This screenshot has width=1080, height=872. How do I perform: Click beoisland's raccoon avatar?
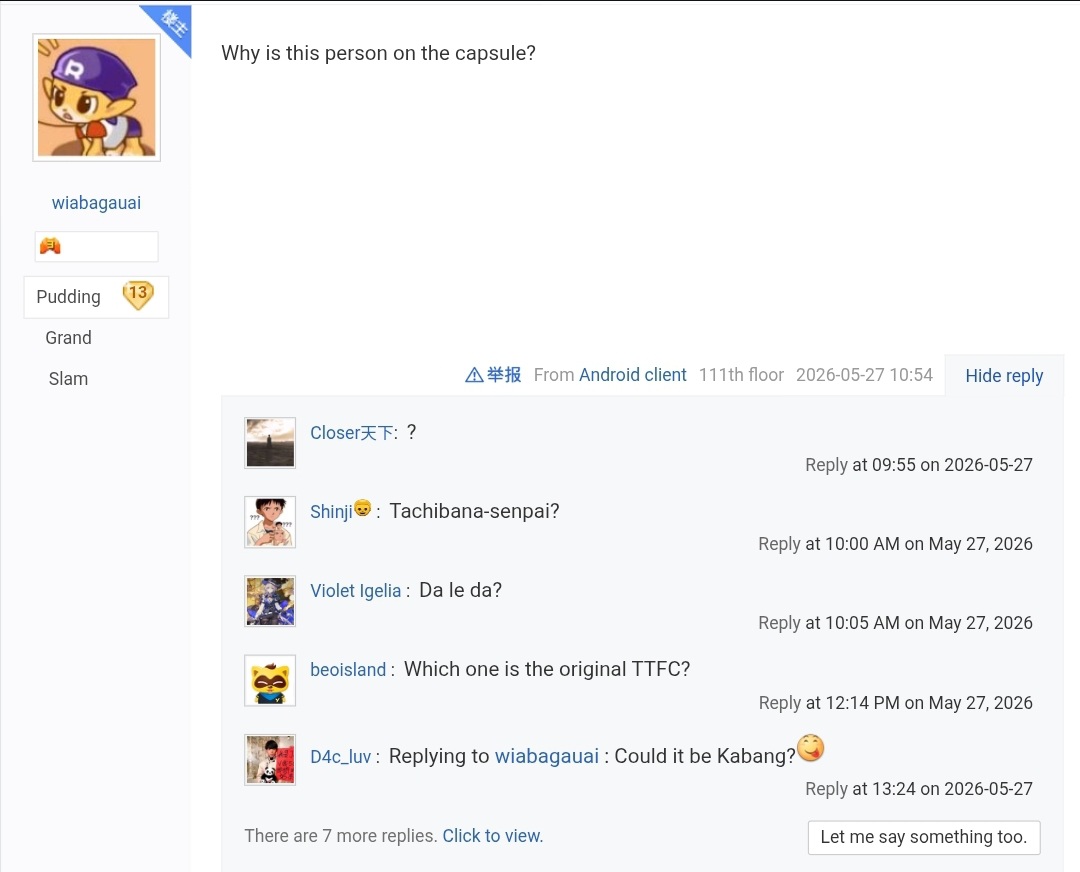[270, 681]
